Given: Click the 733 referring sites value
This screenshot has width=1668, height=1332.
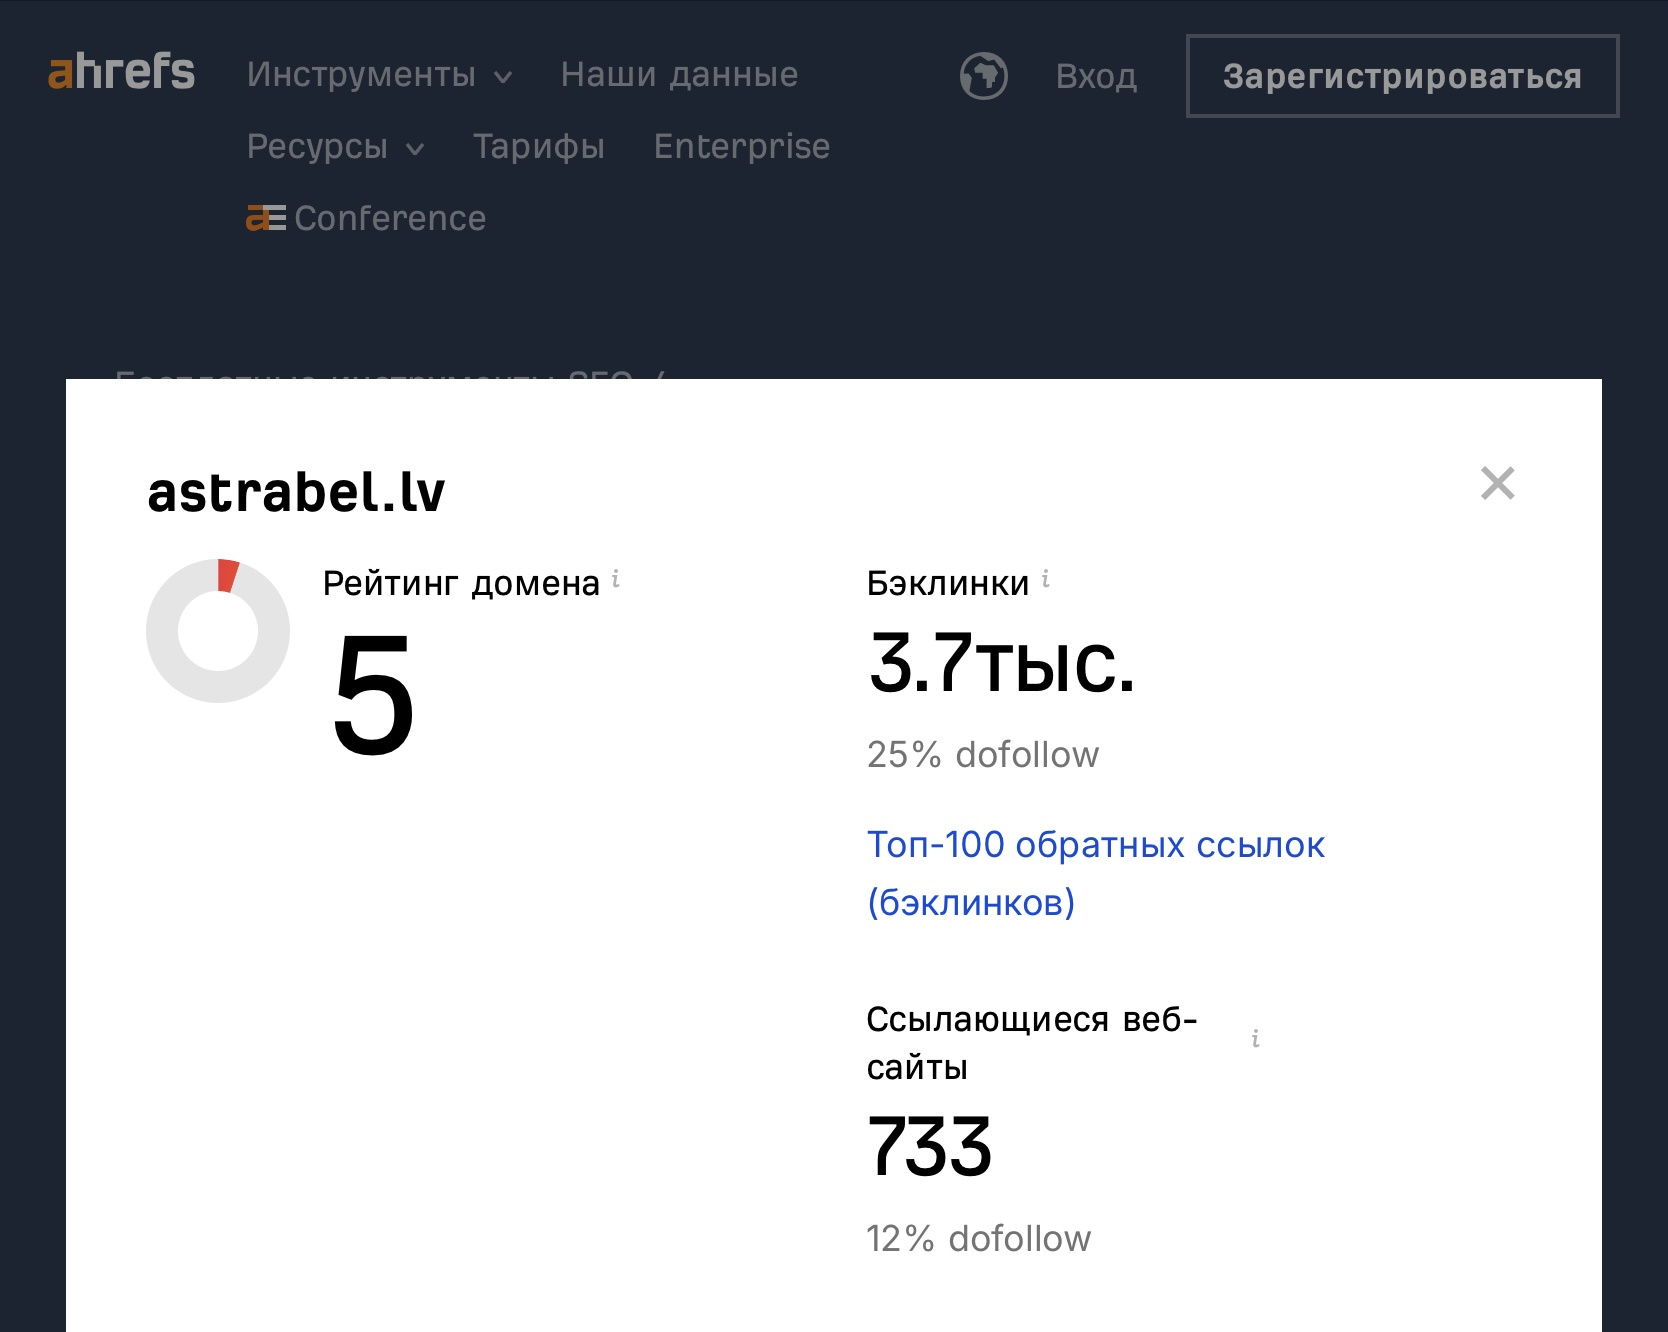Looking at the screenshot, I should [930, 1146].
